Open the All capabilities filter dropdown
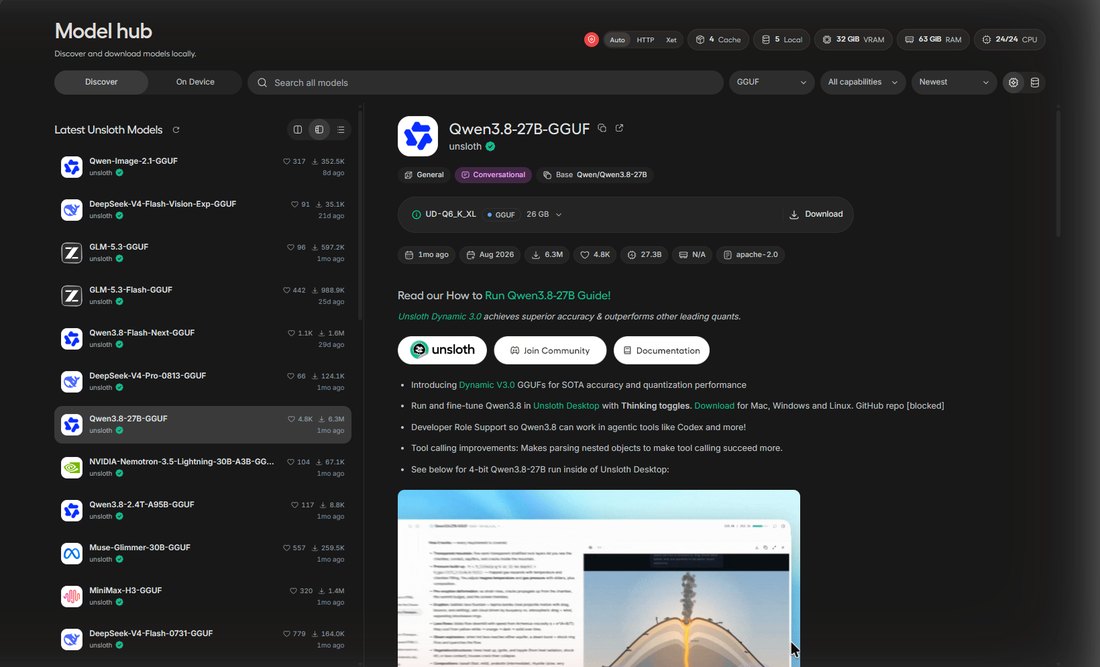 pyautogui.click(x=863, y=82)
